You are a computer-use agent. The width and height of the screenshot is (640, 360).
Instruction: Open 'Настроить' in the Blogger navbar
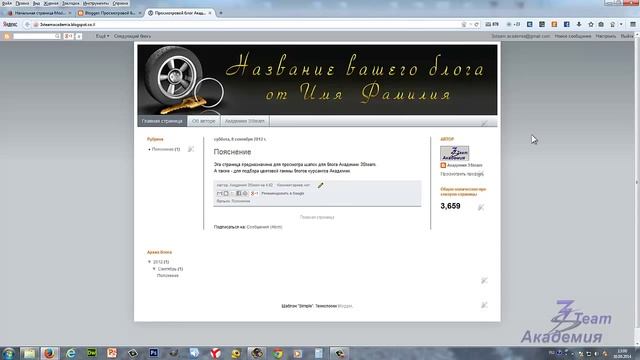(x=606, y=36)
